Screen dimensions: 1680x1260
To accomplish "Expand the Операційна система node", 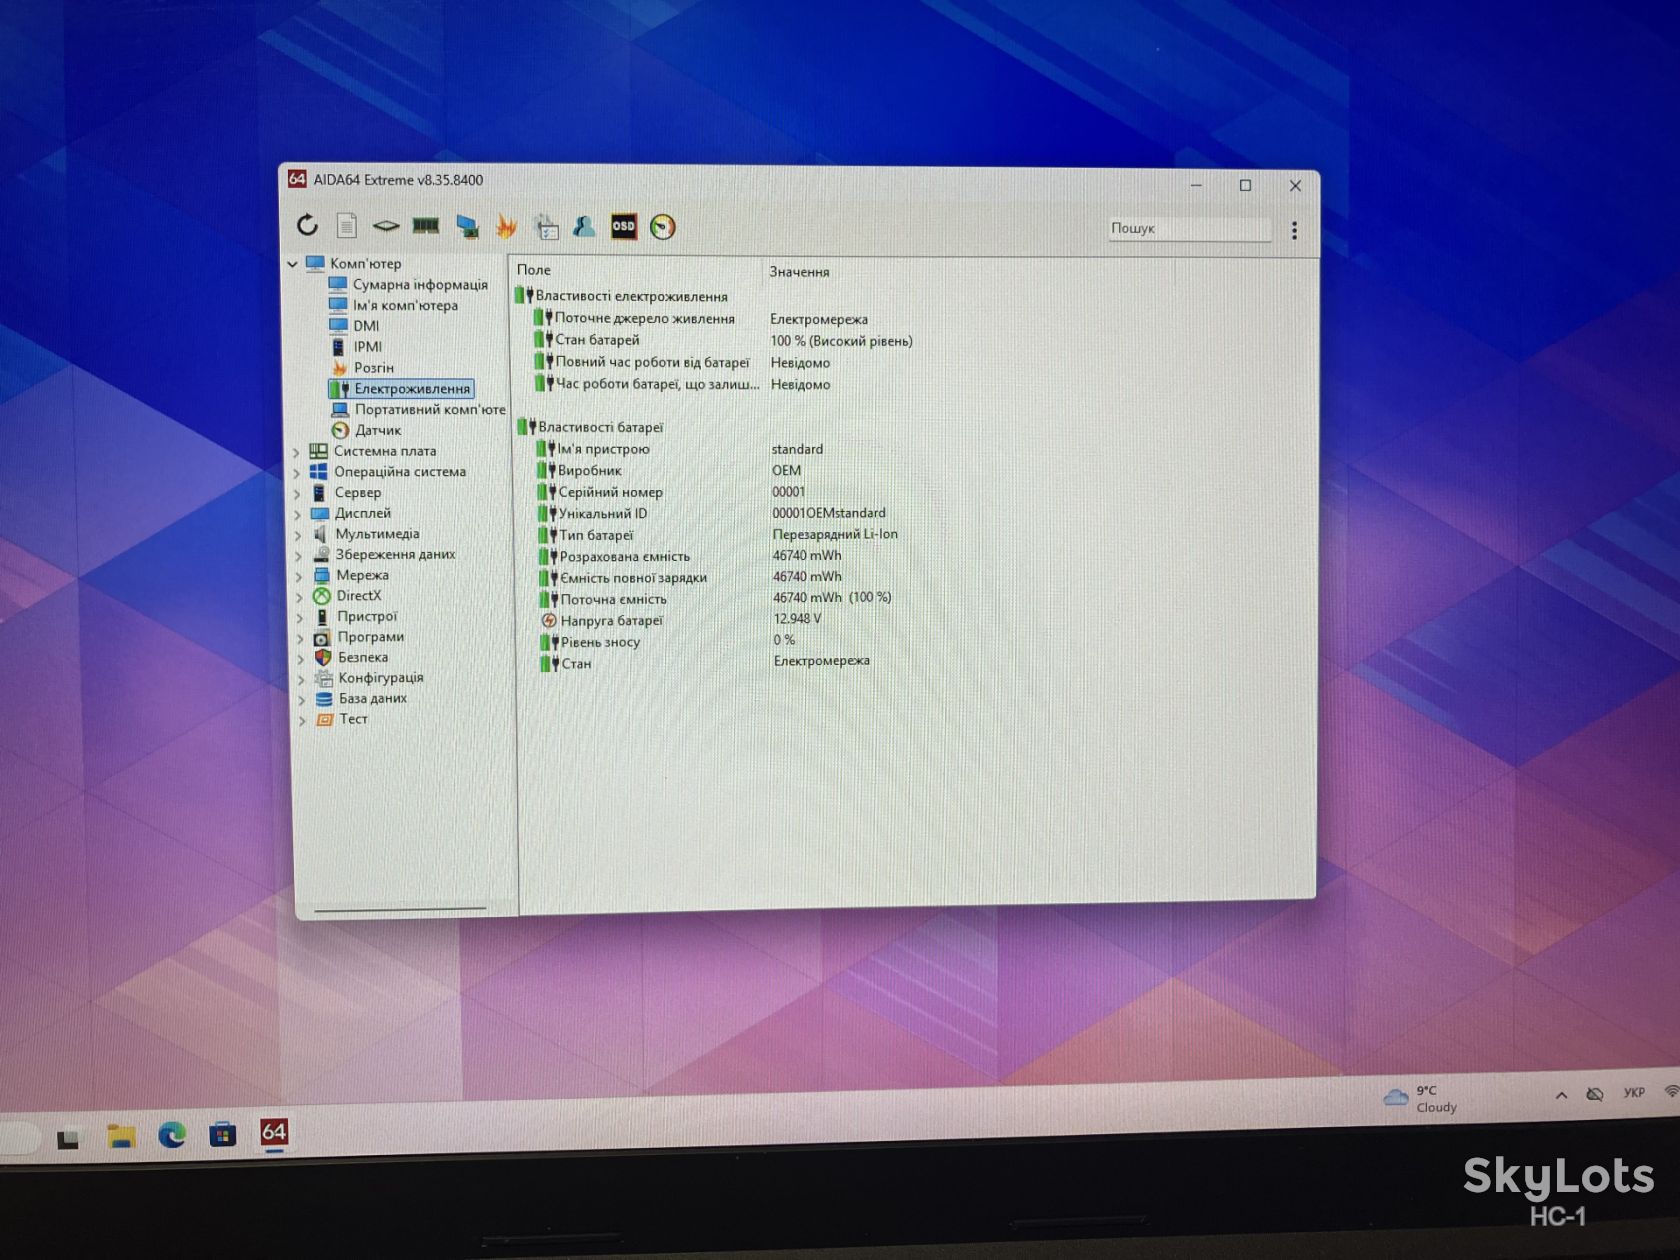I will [x=296, y=473].
